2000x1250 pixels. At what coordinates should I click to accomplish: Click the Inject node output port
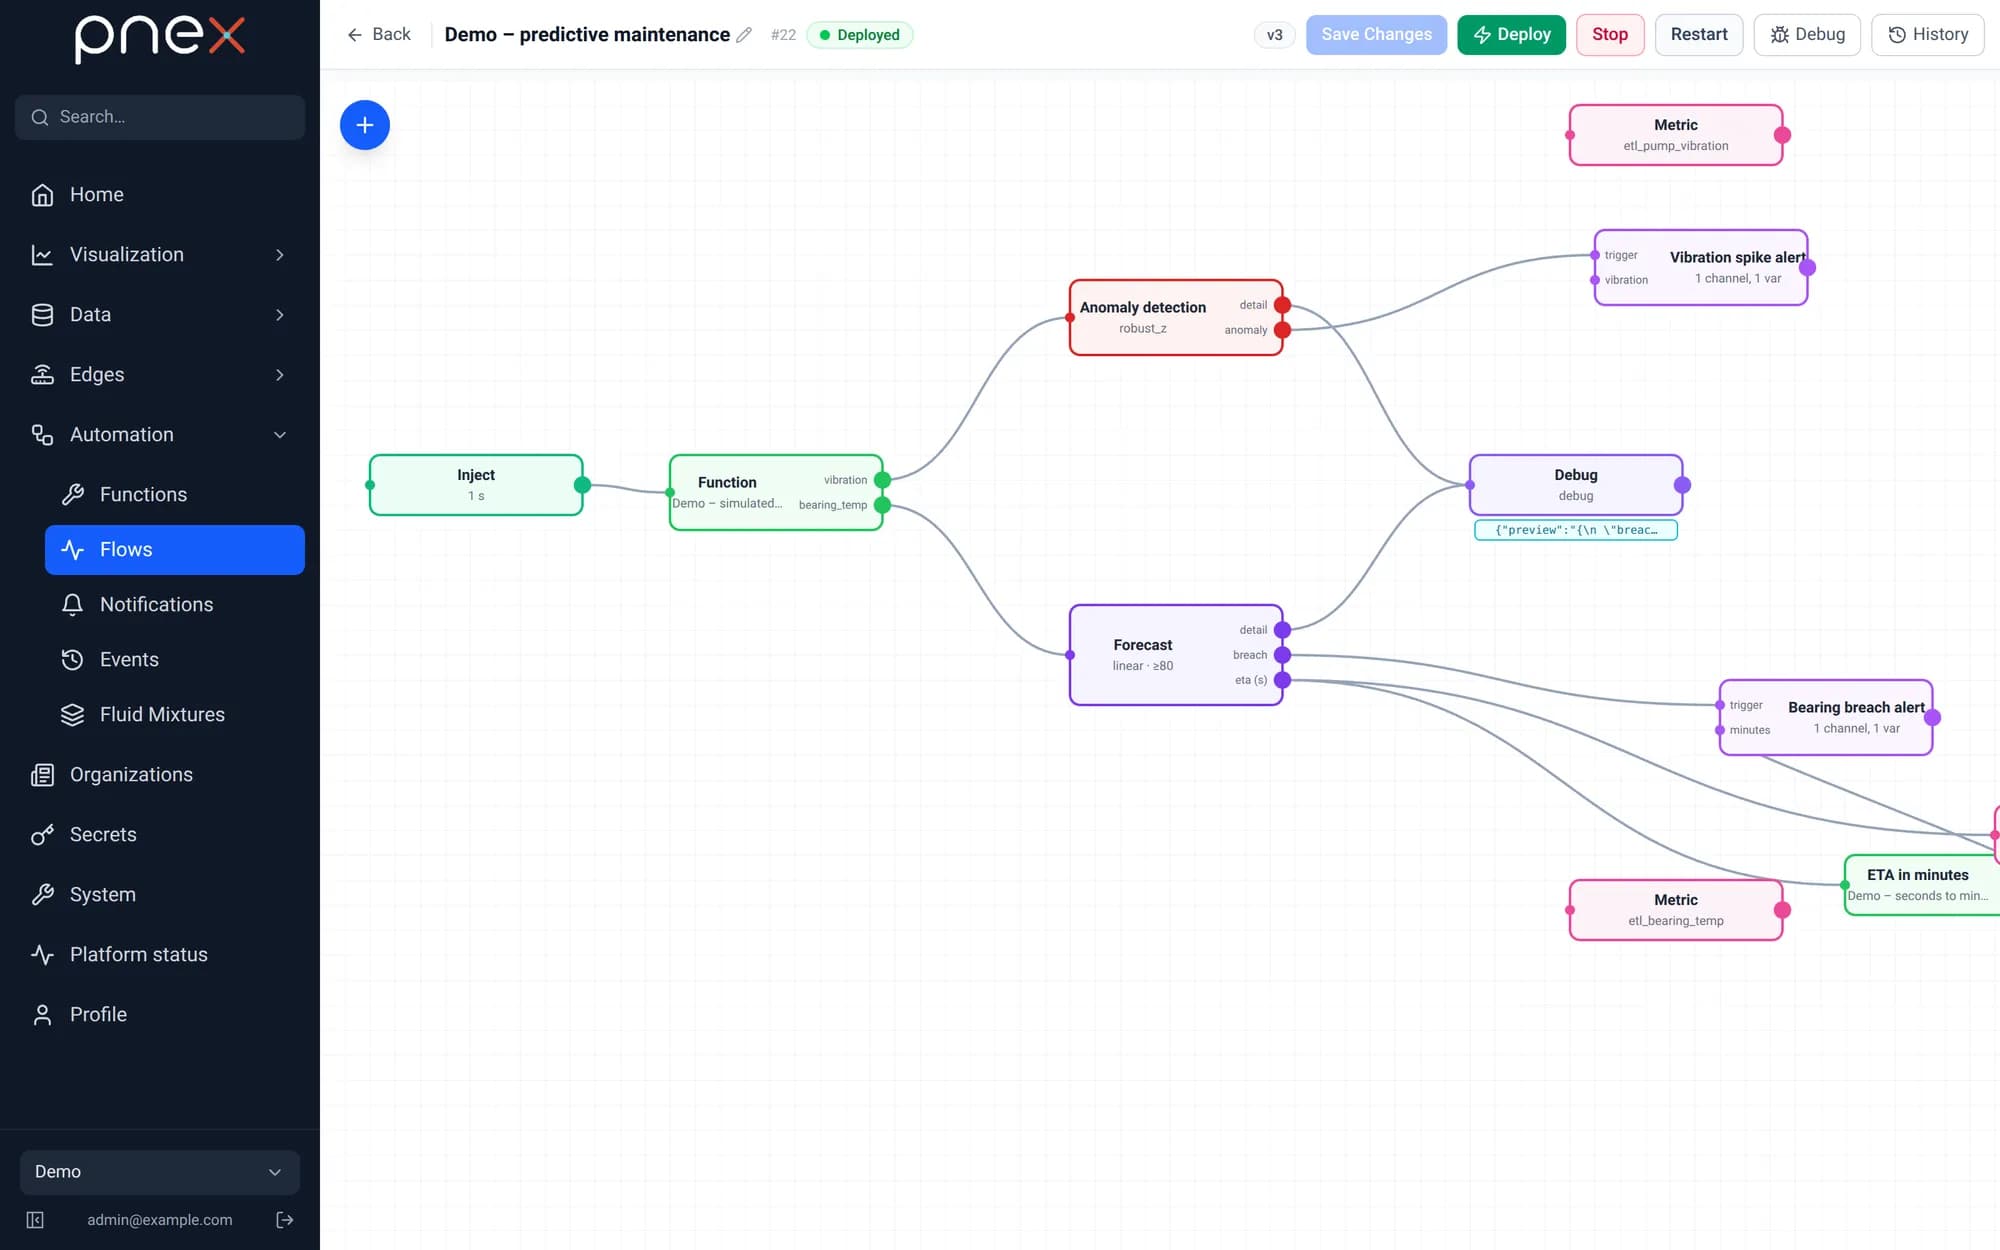coord(582,485)
